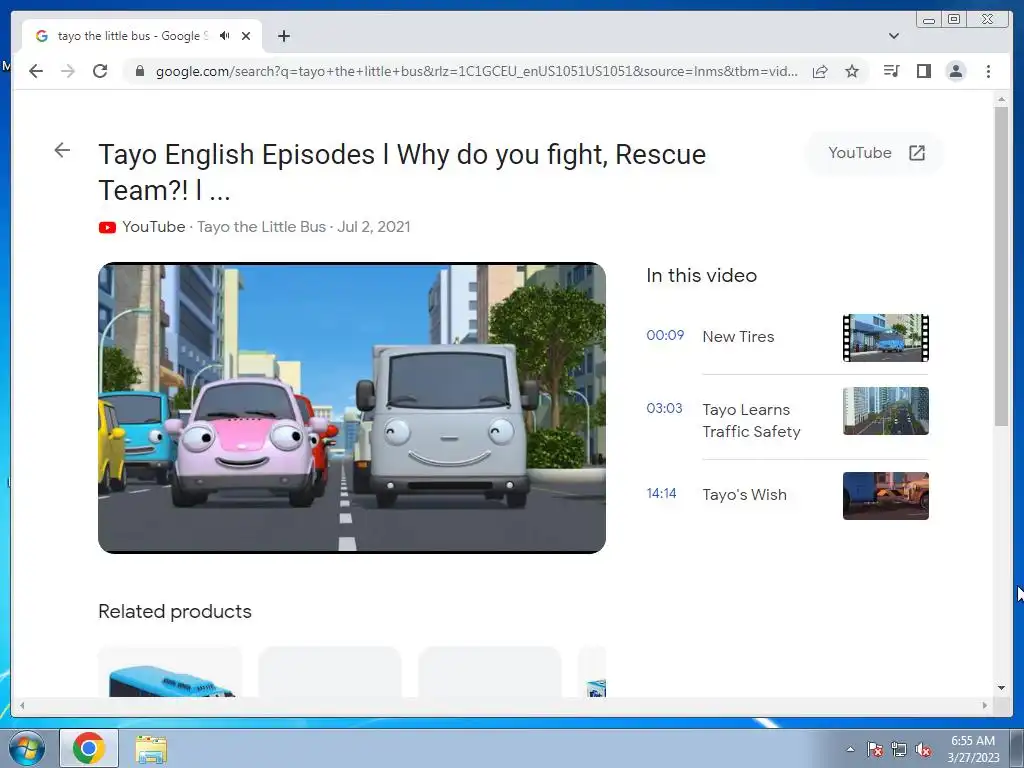Click the lock icon in address bar
Screen dimensions: 1024x768
pyautogui.click(x=139, y=71)
